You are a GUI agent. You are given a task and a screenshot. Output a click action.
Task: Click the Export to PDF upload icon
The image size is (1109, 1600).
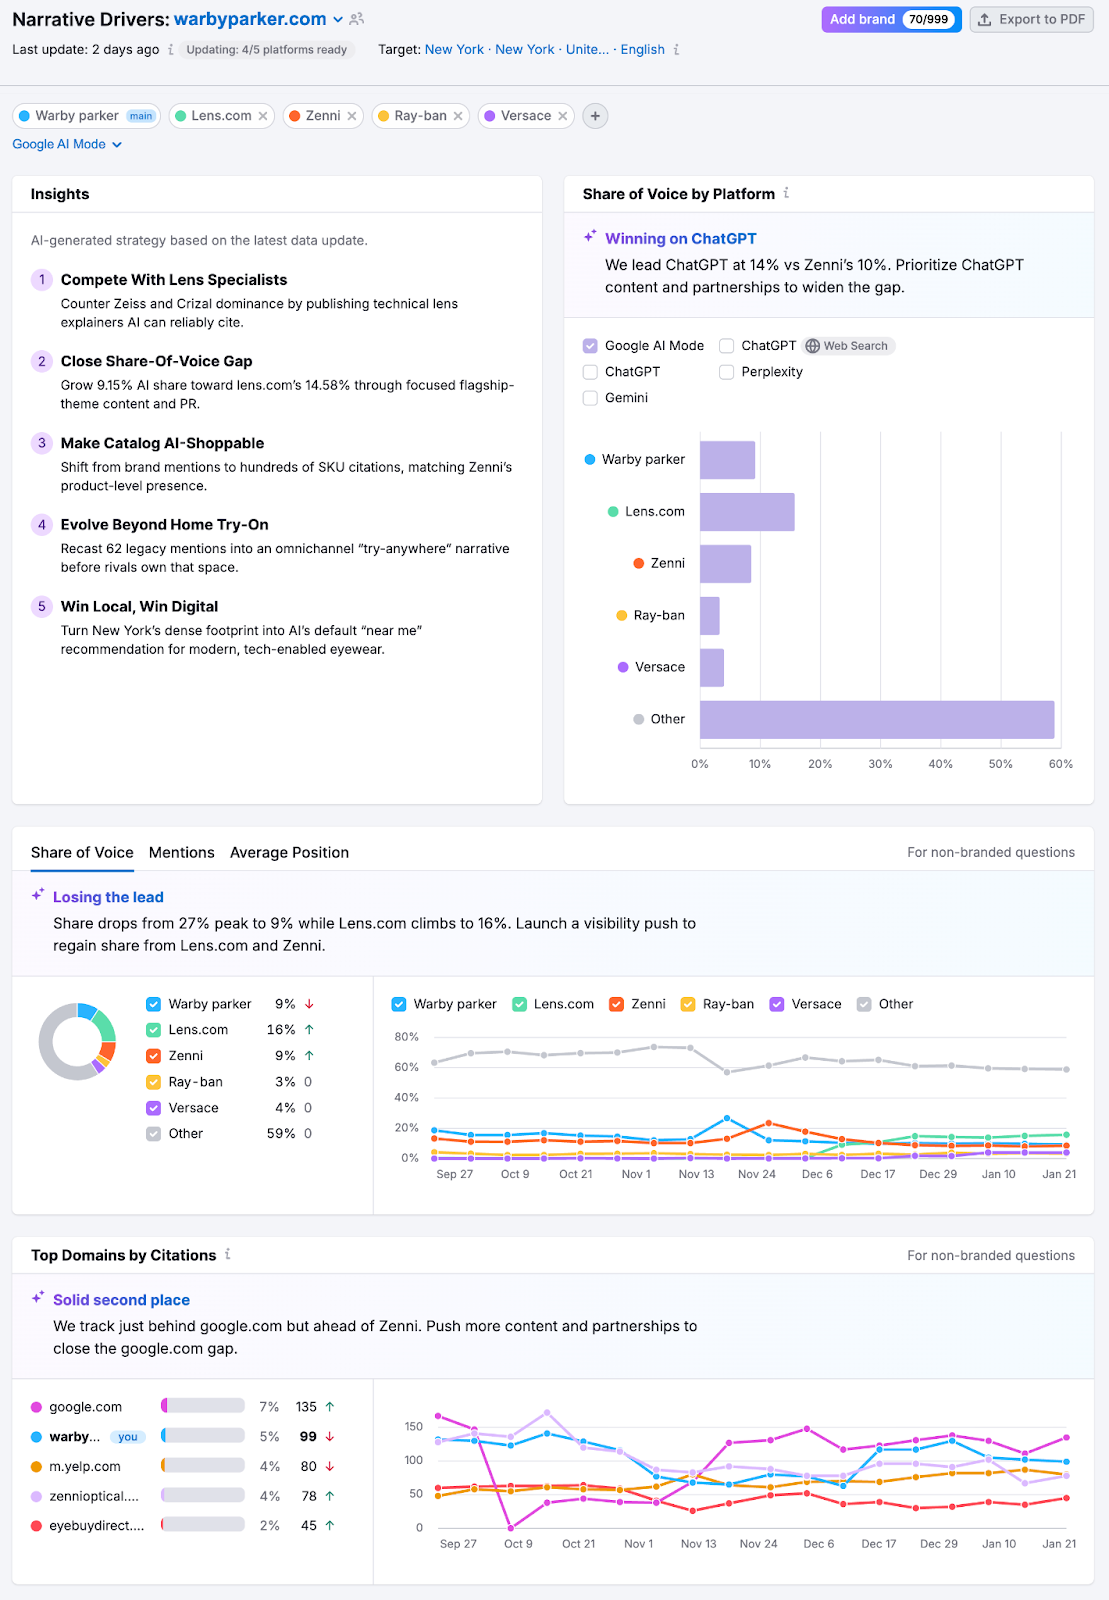point(986,19)
